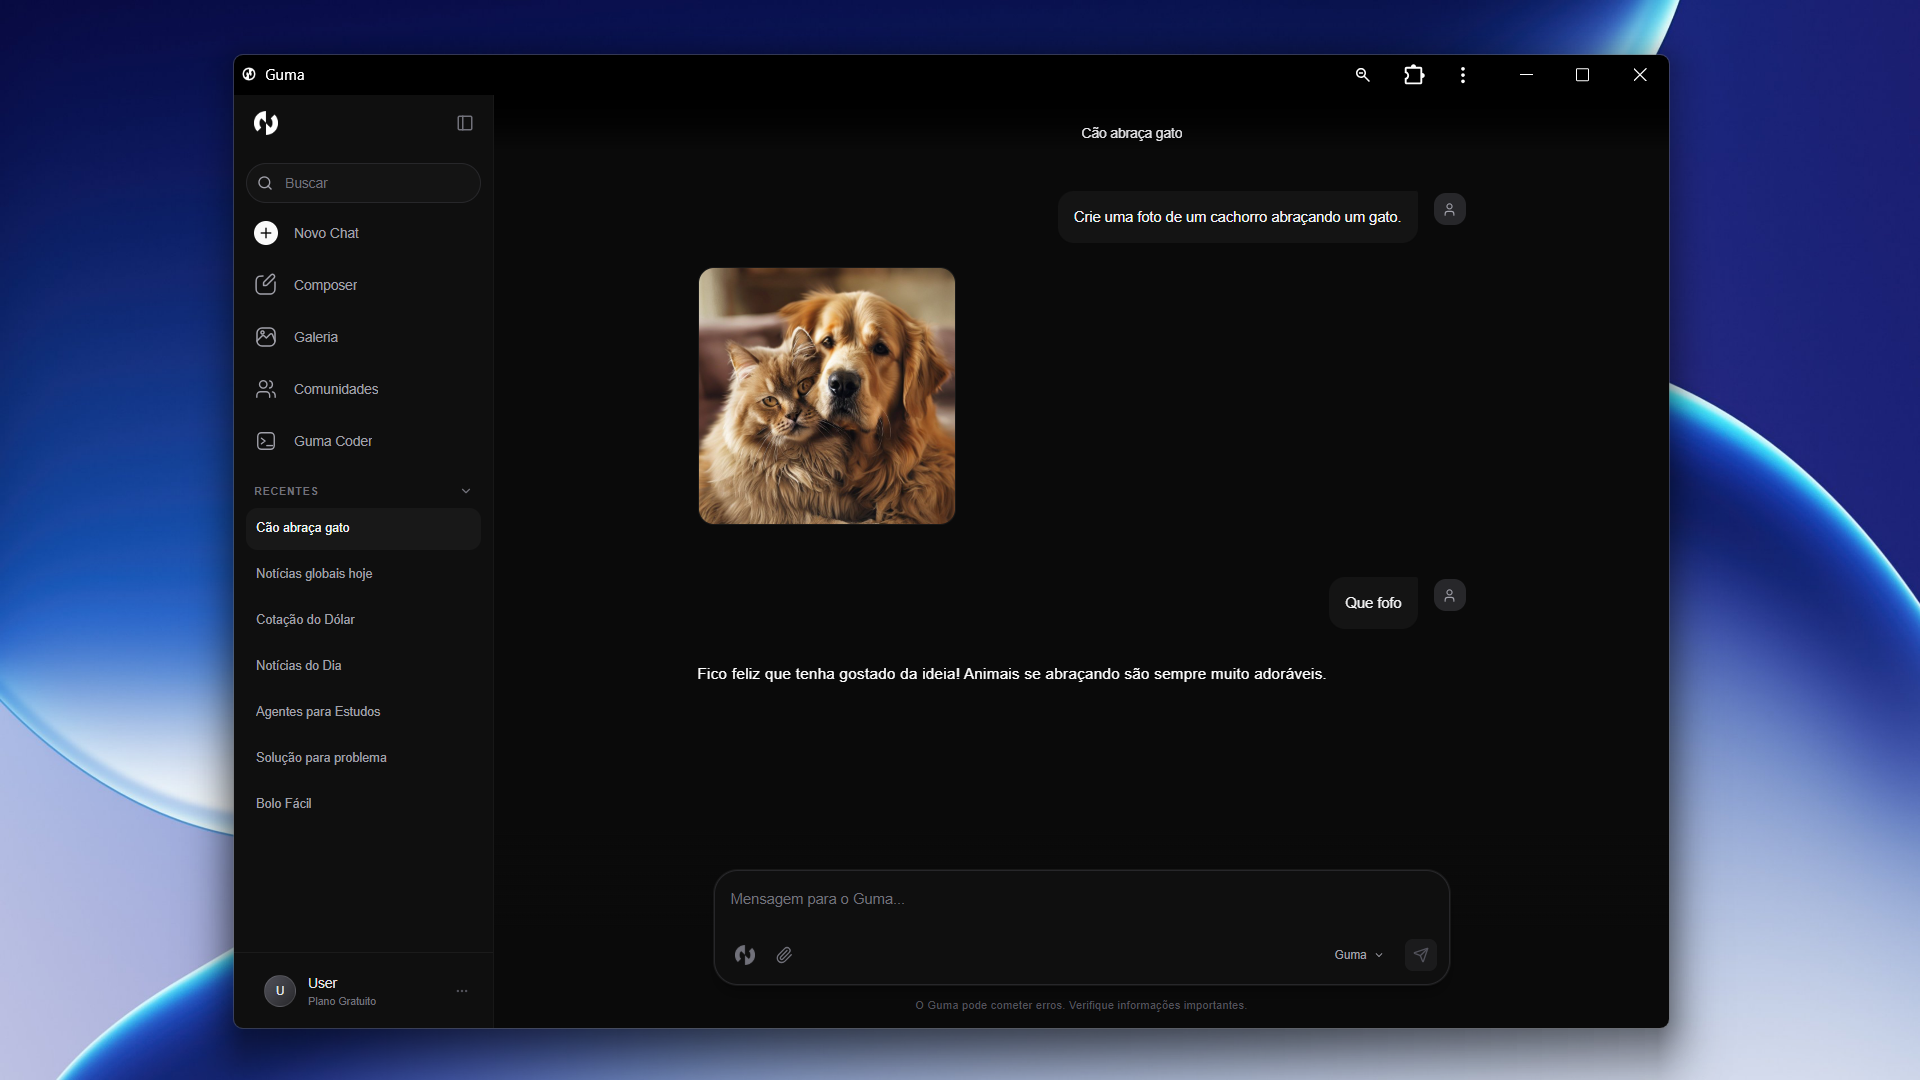
Task: Collapse the Recentes section chevron
Action: tap(466, 491)
